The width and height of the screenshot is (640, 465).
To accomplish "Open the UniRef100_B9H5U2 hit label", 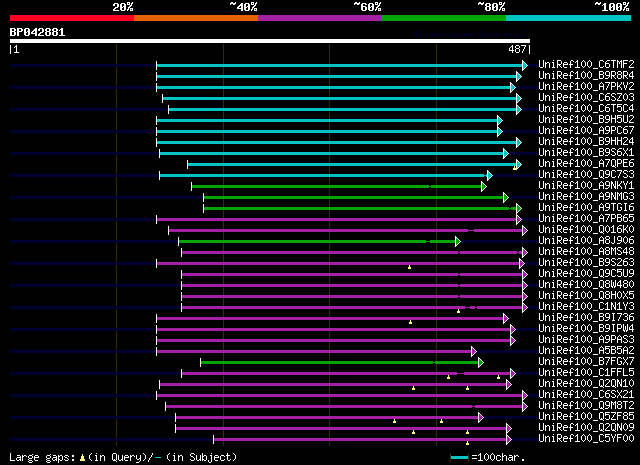I will click(586, 120).
